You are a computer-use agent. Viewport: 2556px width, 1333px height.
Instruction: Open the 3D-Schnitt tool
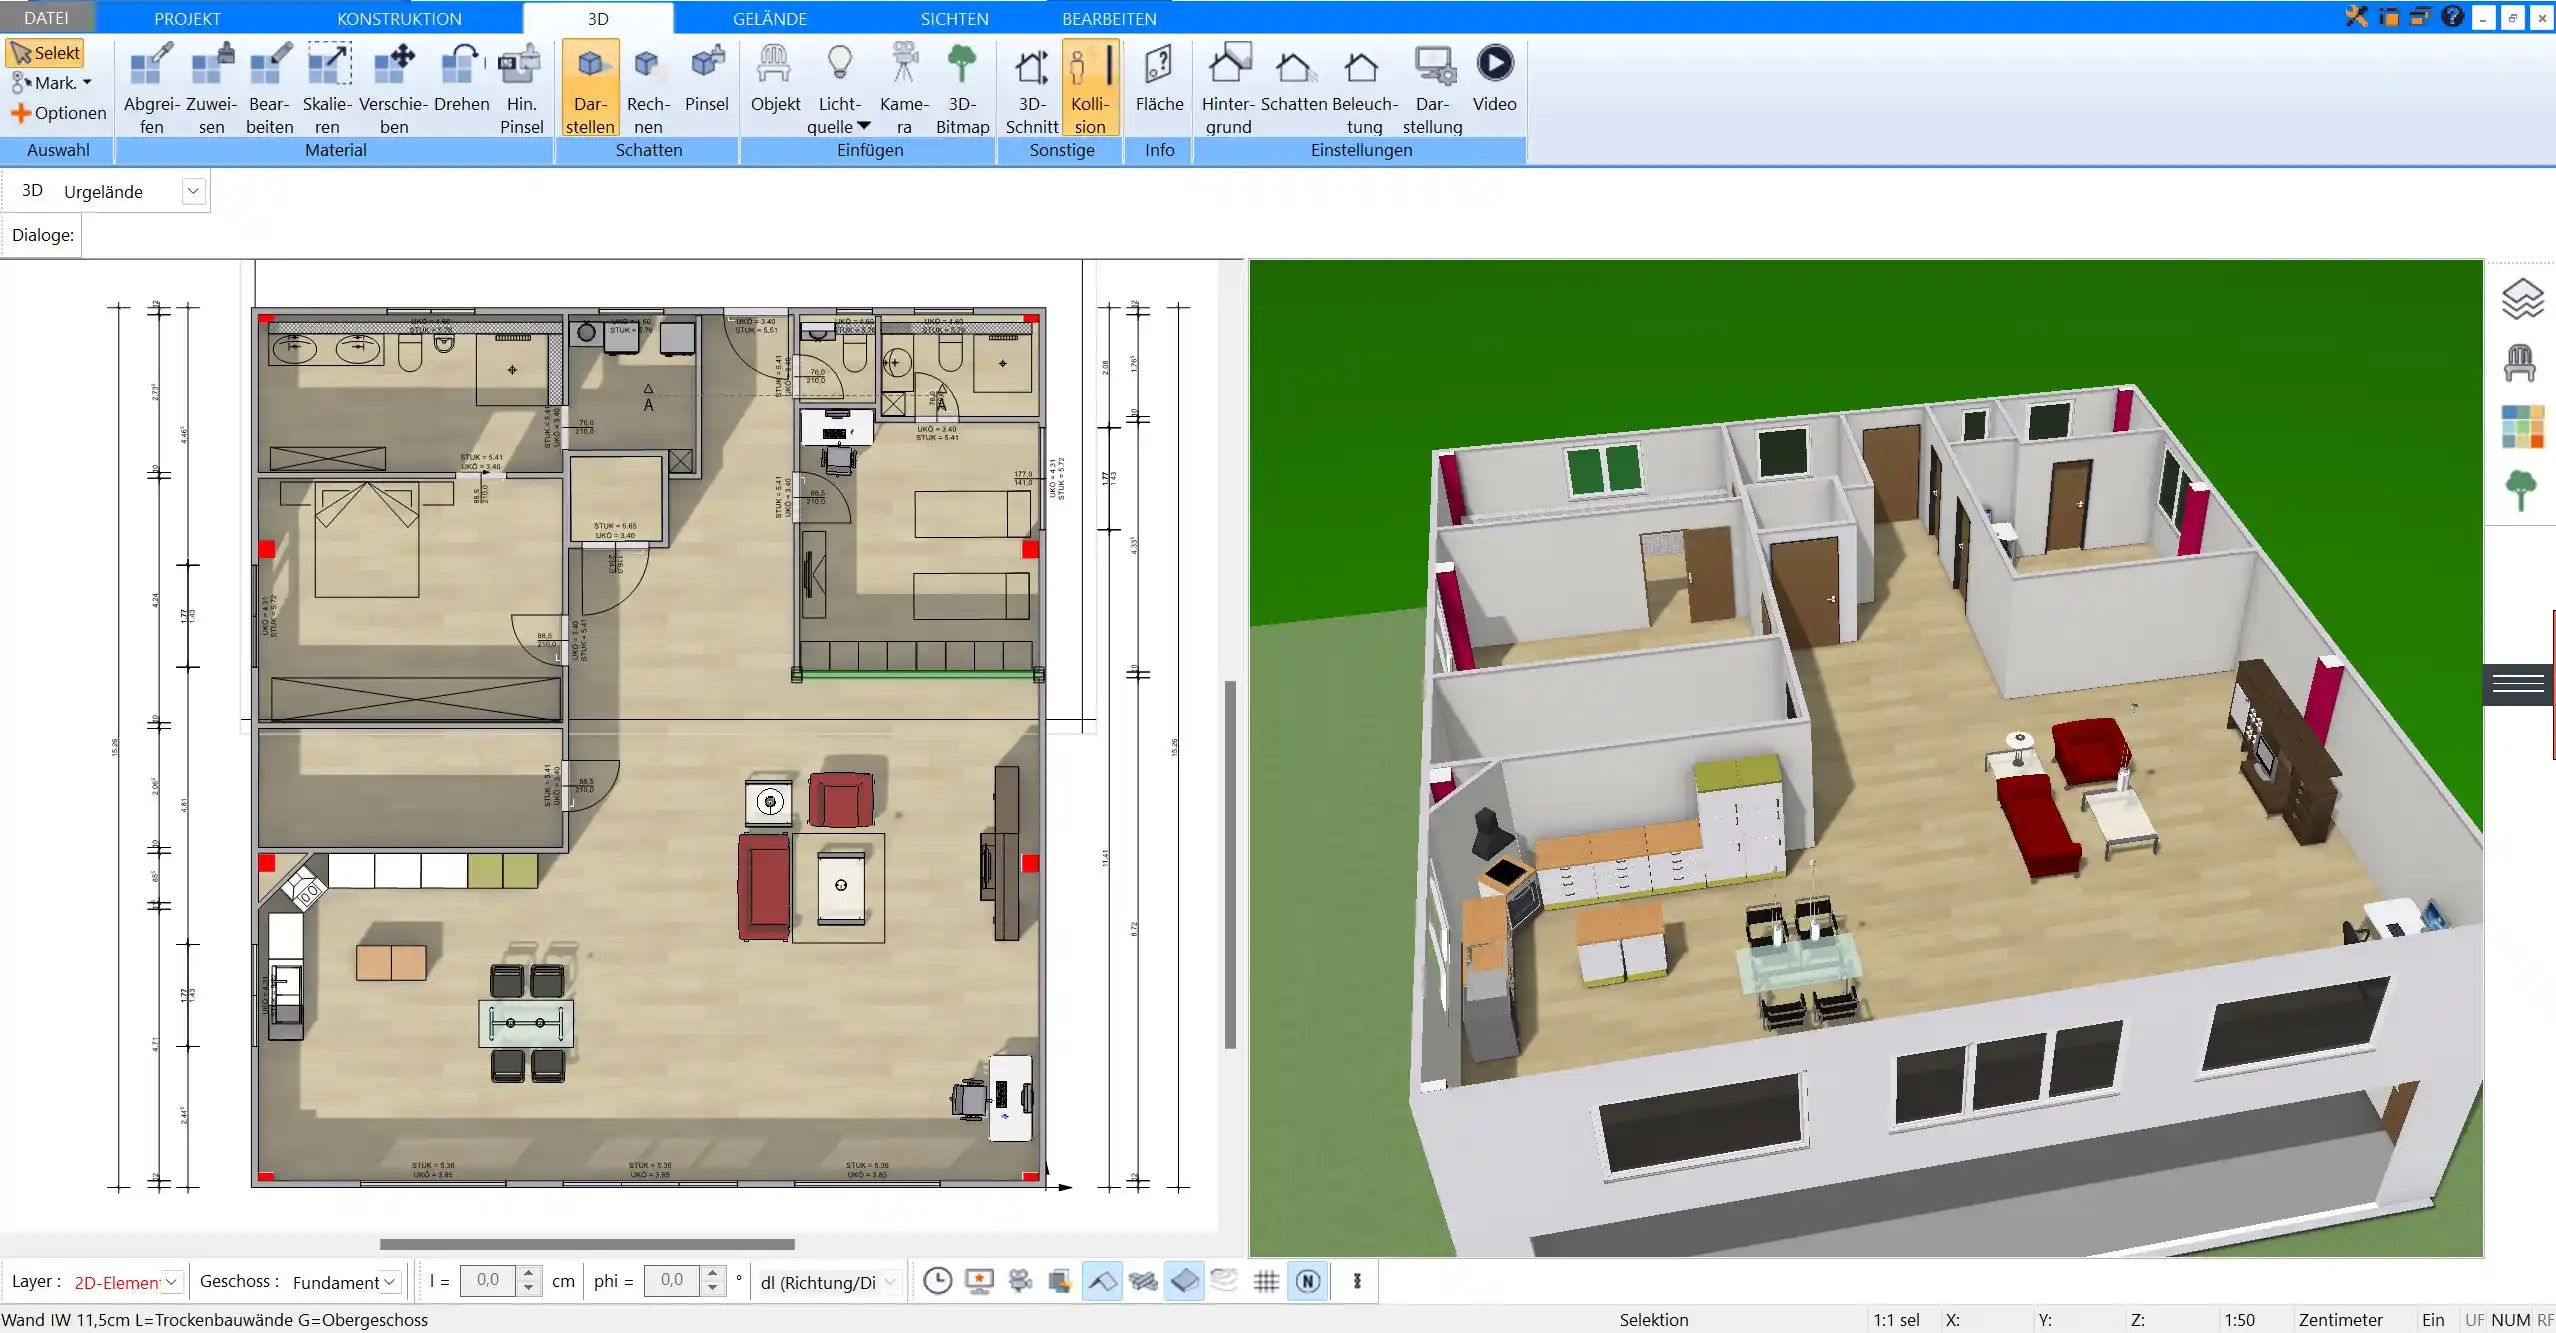[x=1031, y=88]
